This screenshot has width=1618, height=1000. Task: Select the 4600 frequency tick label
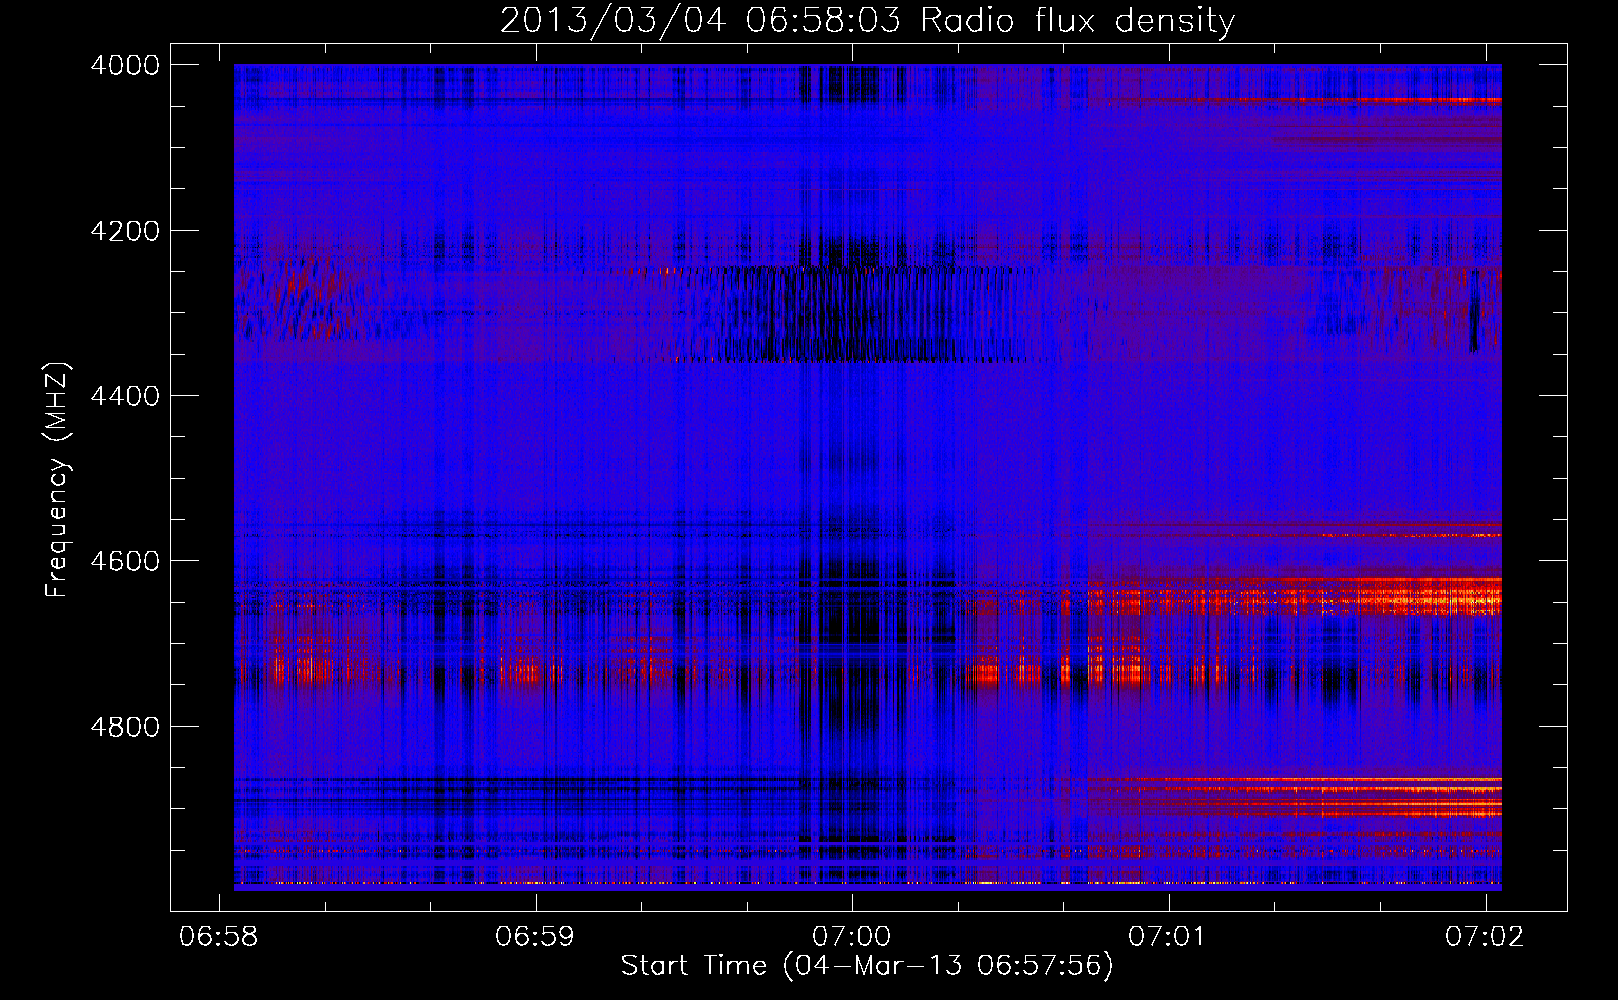(125, 561)
